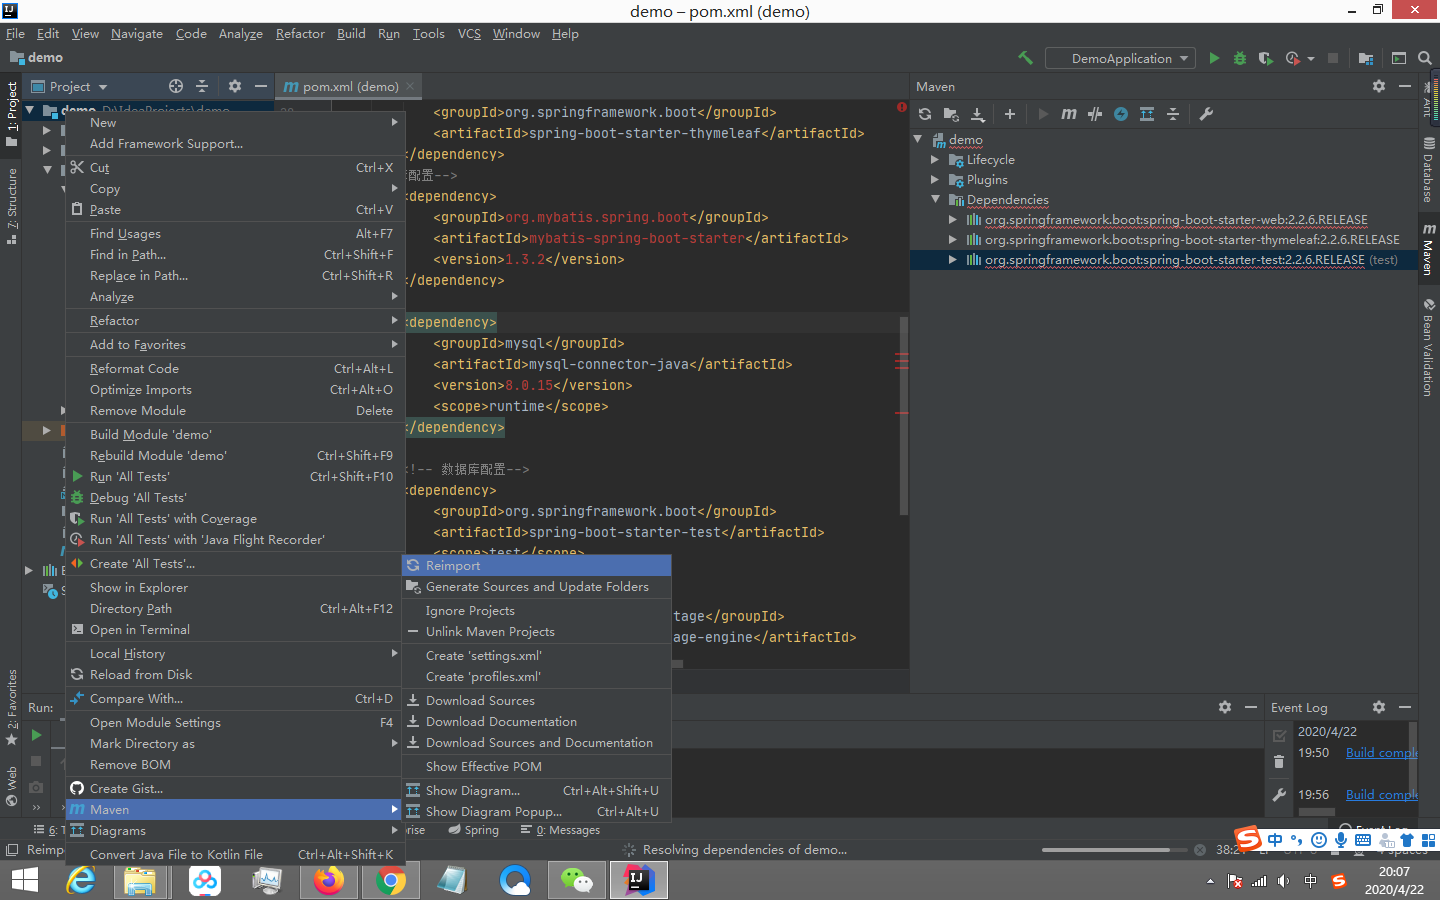Collapse Dependencies node in Maven tree
Screen dimensions: 1440x900
[935, 200]
